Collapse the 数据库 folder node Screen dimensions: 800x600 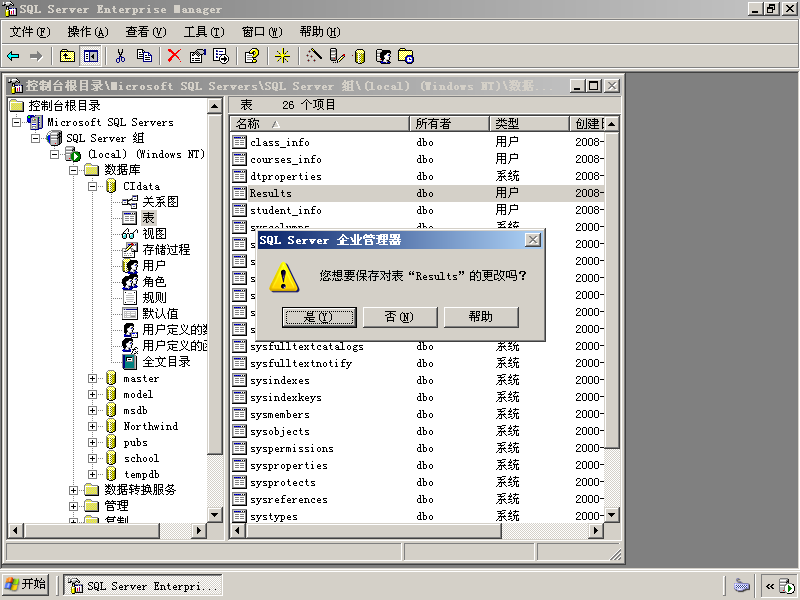pyautogui.click(x=73, y=170)
